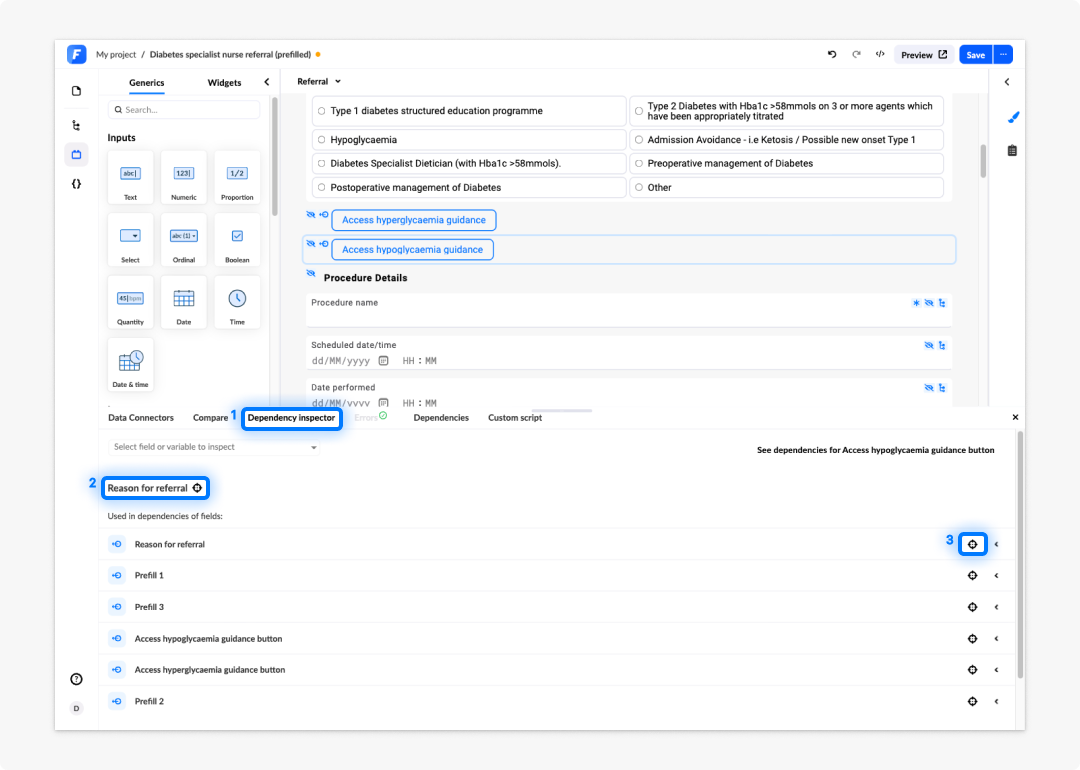Click the undo arrow icon

(x=832, y=54)
